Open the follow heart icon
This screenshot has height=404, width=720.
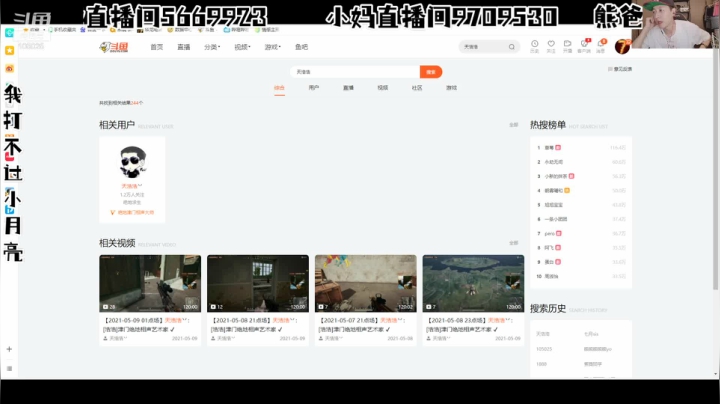(551, 46)
